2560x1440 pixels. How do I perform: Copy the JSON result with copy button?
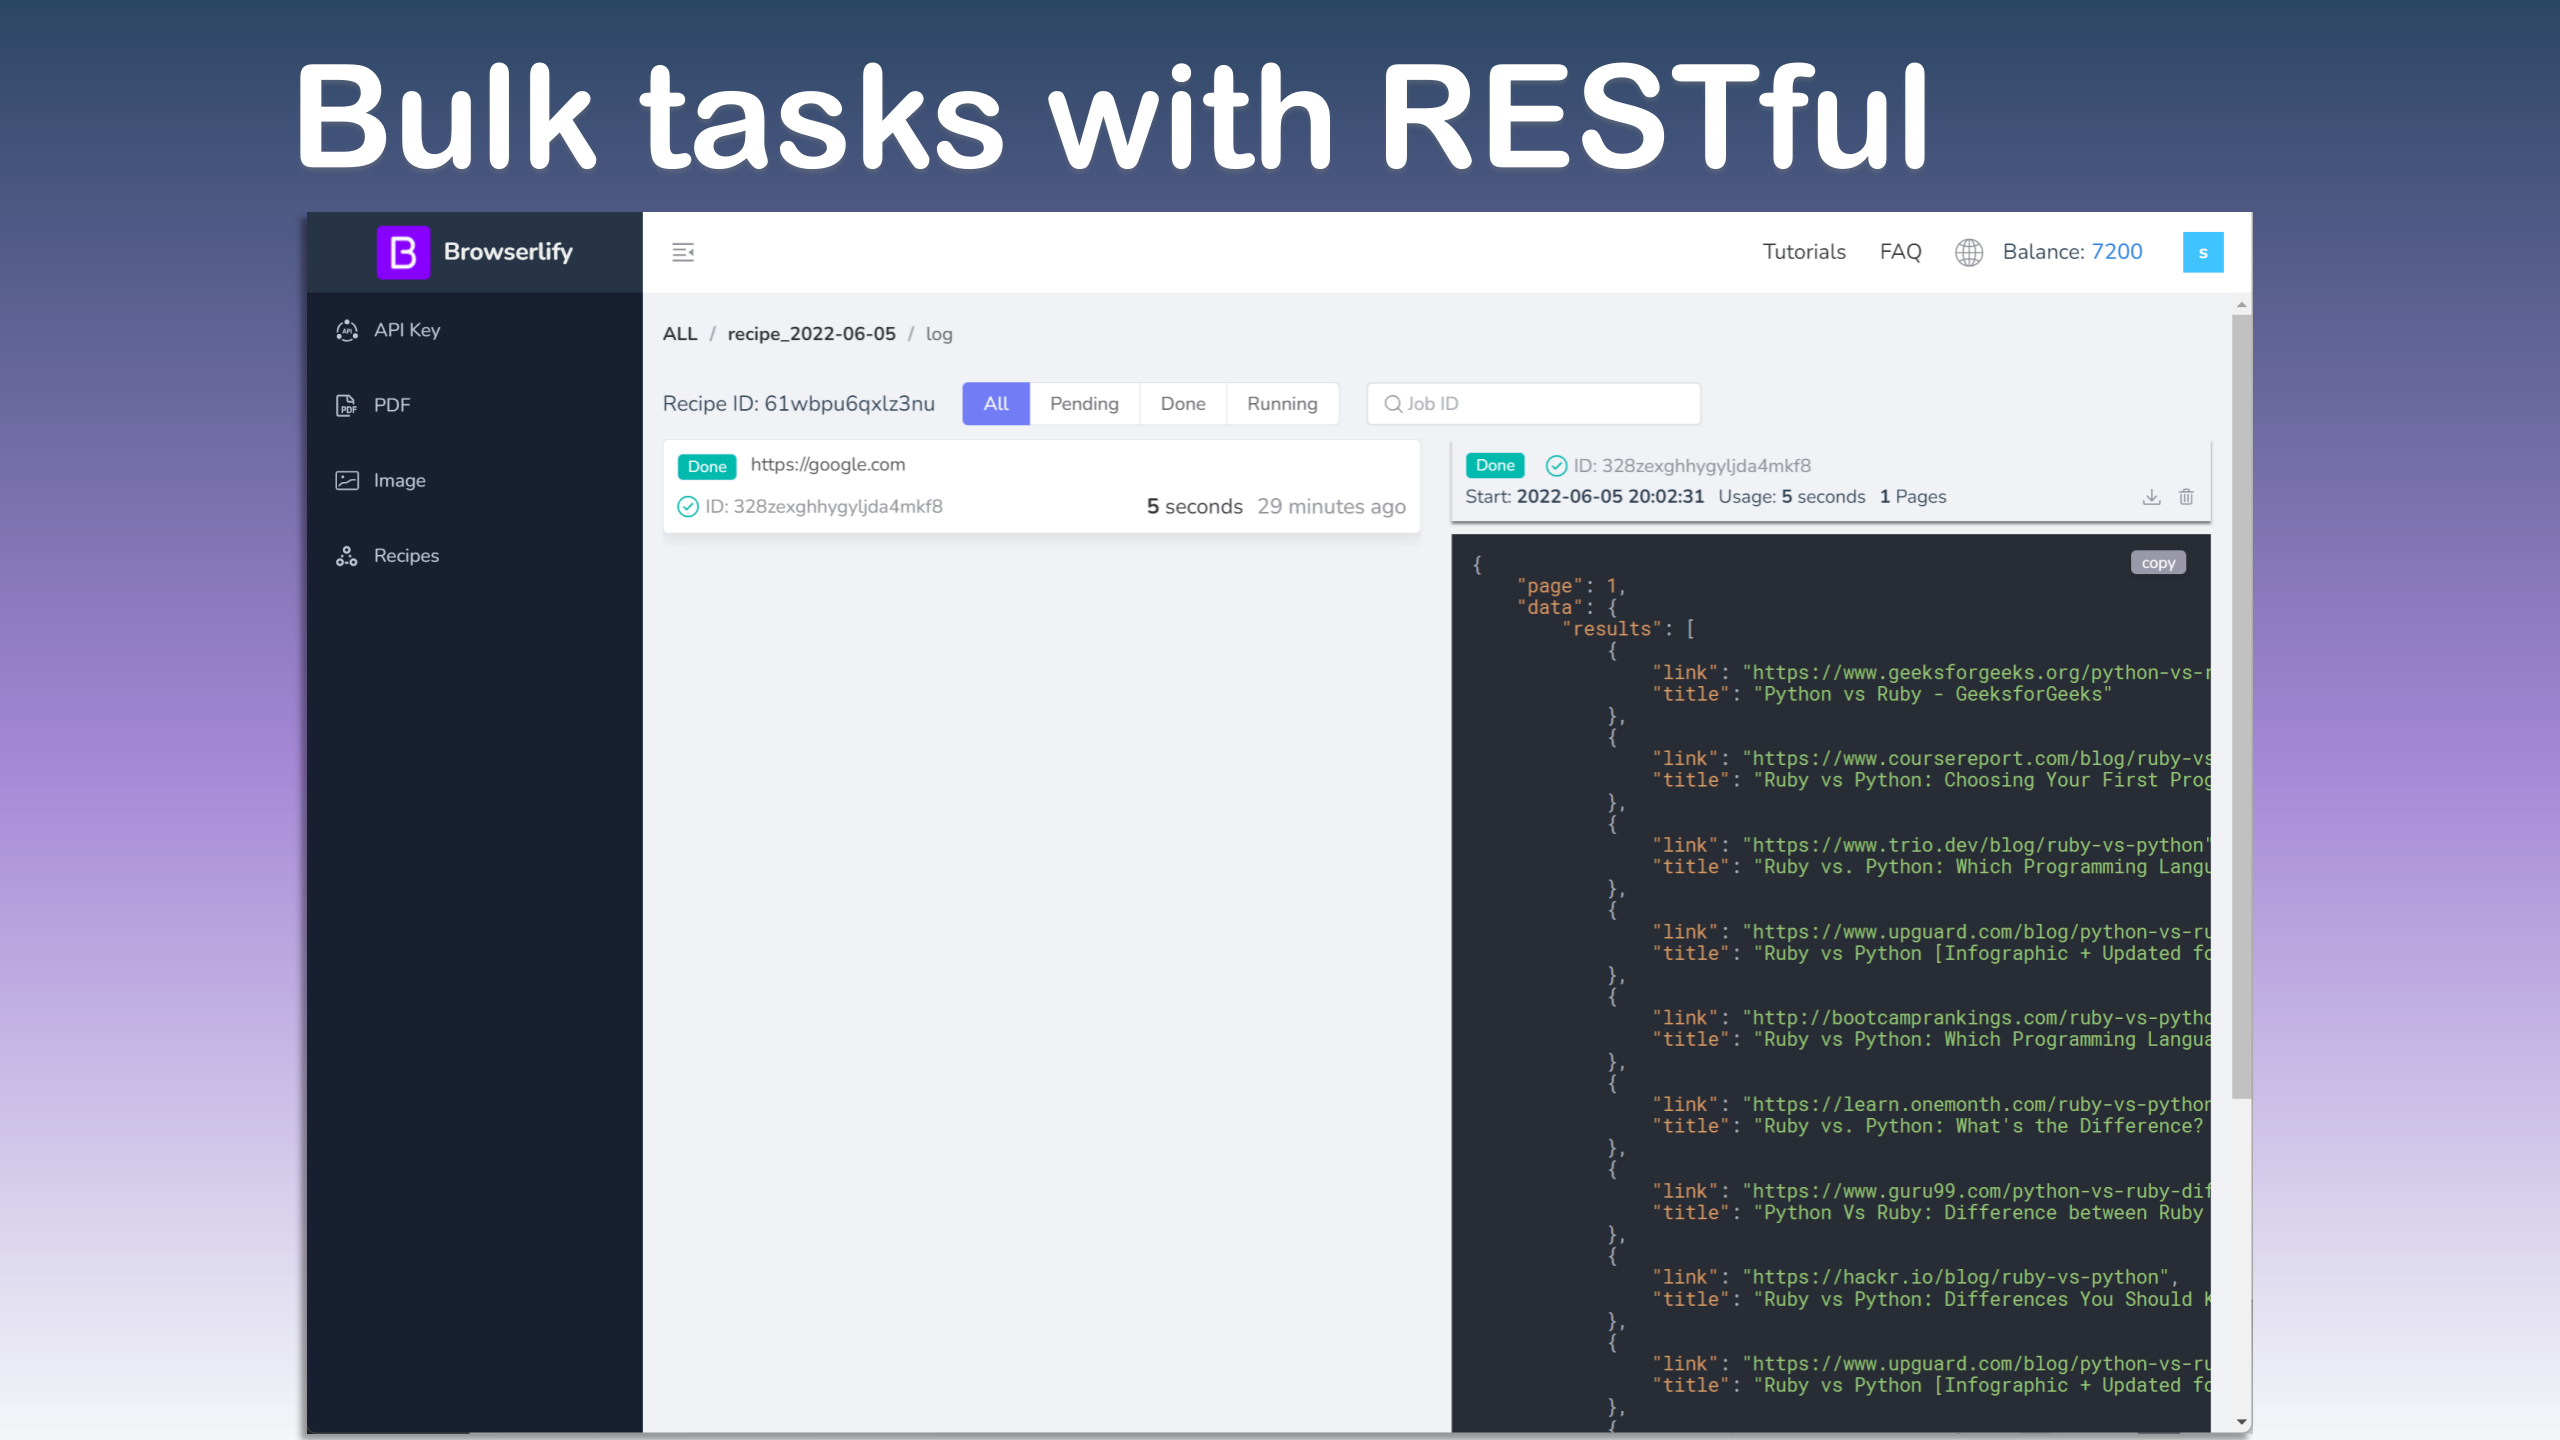coord(2158,563)
